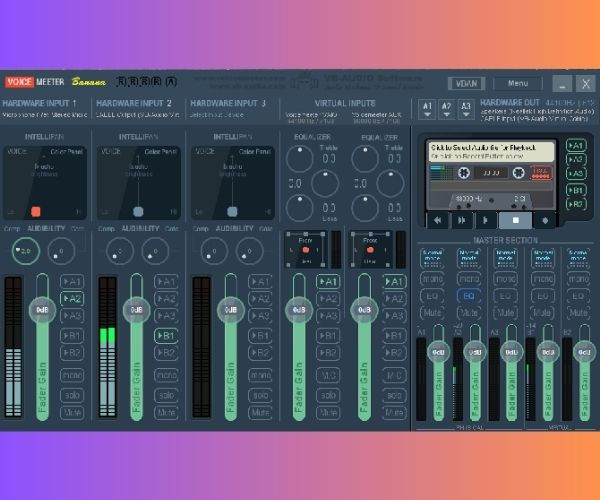Mute Hardware Input 3 strip
Image resolution: width=600 pixels, height=500 pixels.
[260, 412]
